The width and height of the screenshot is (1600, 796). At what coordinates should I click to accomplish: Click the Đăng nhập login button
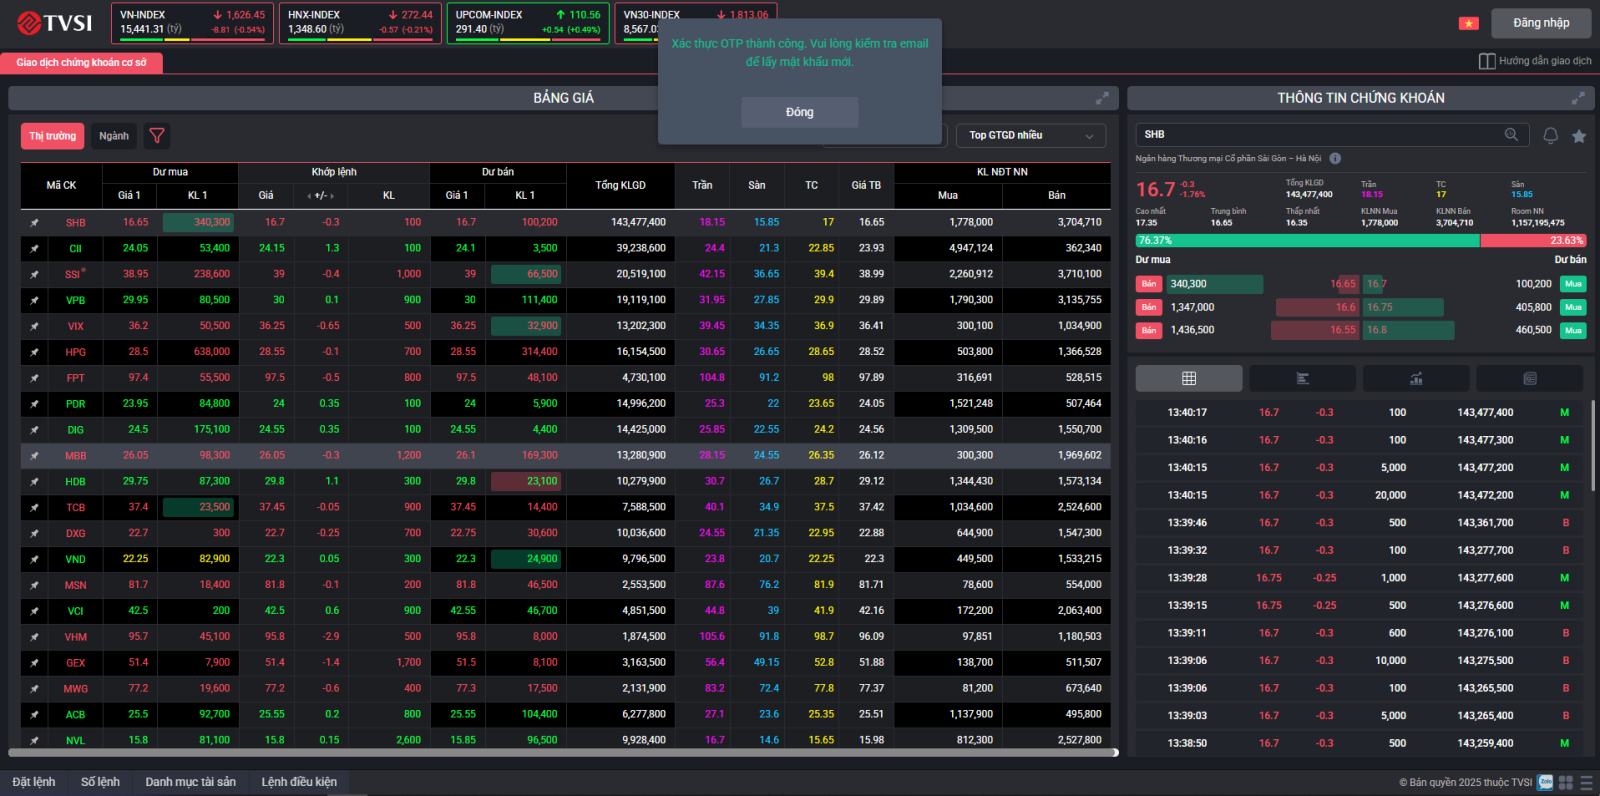pos(1541,23)
